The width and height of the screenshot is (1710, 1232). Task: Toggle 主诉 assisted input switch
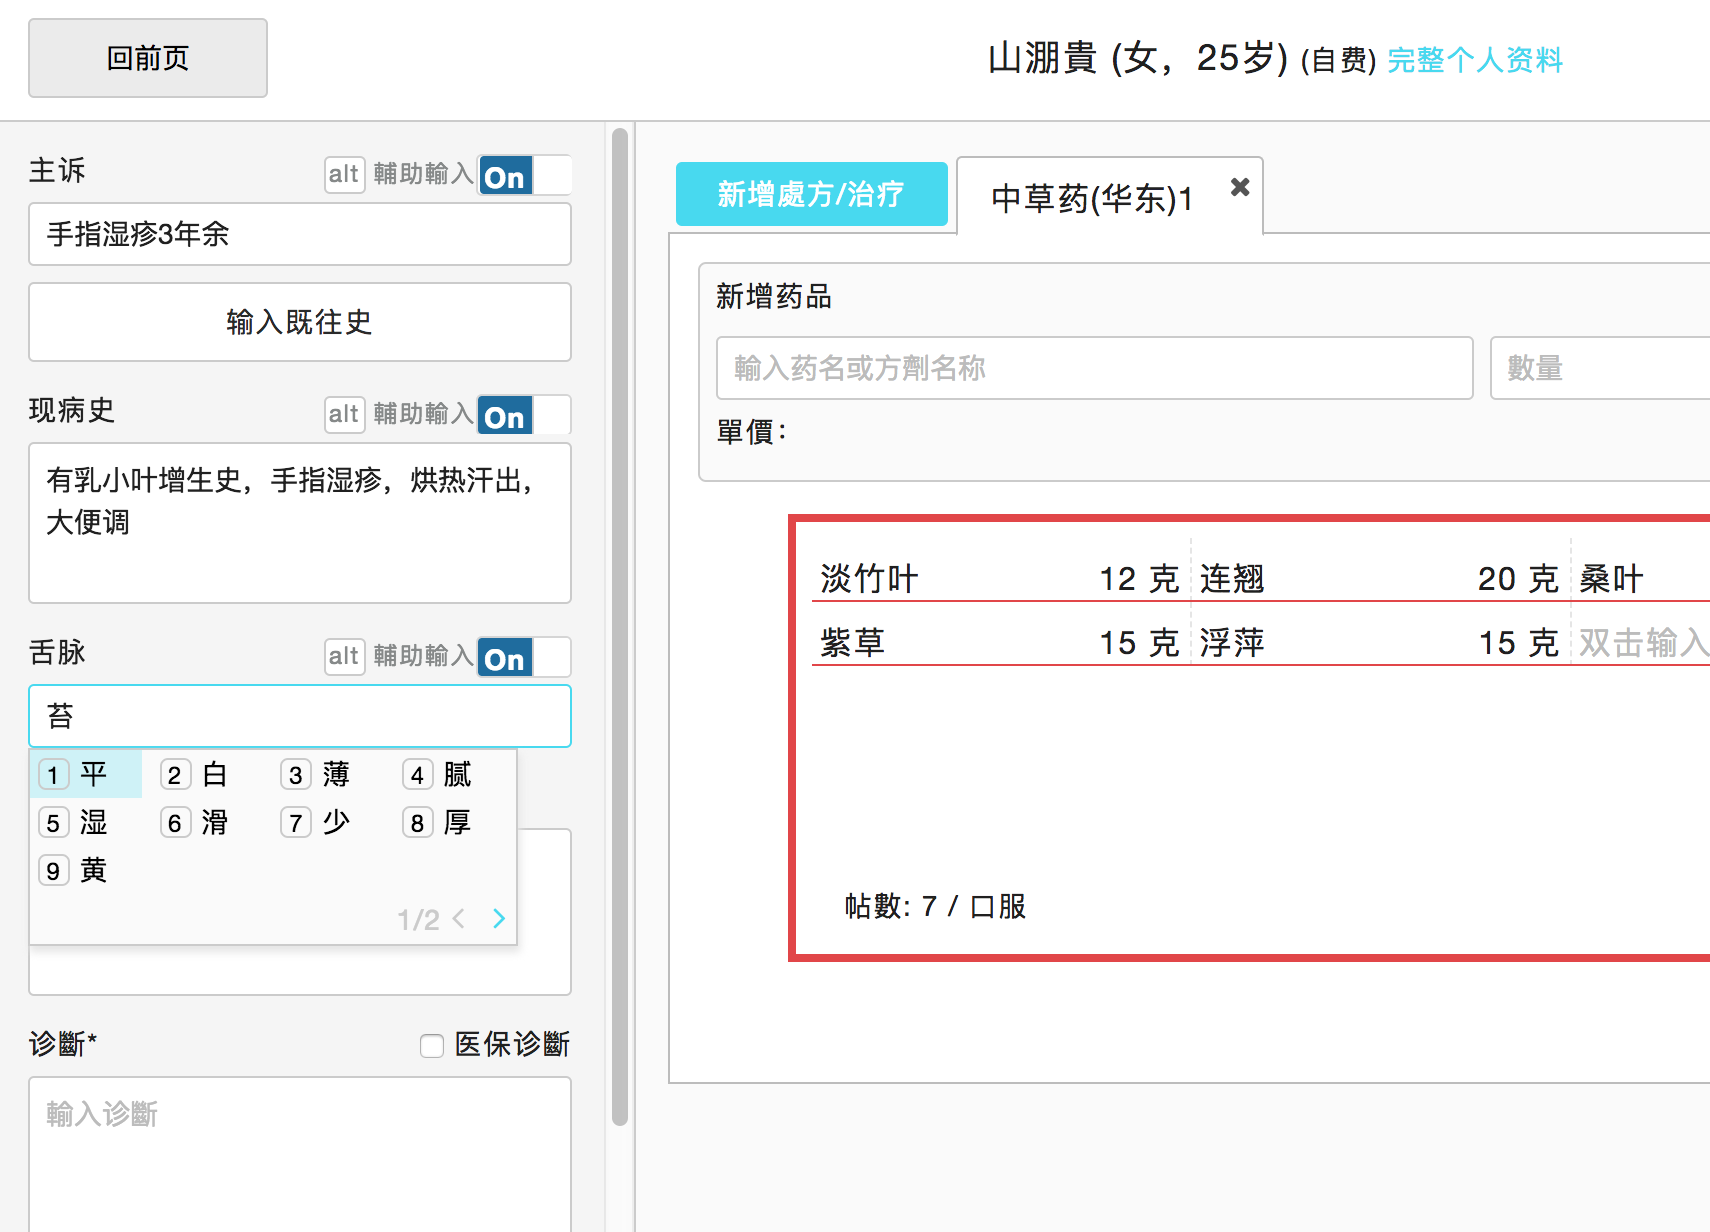524,175
